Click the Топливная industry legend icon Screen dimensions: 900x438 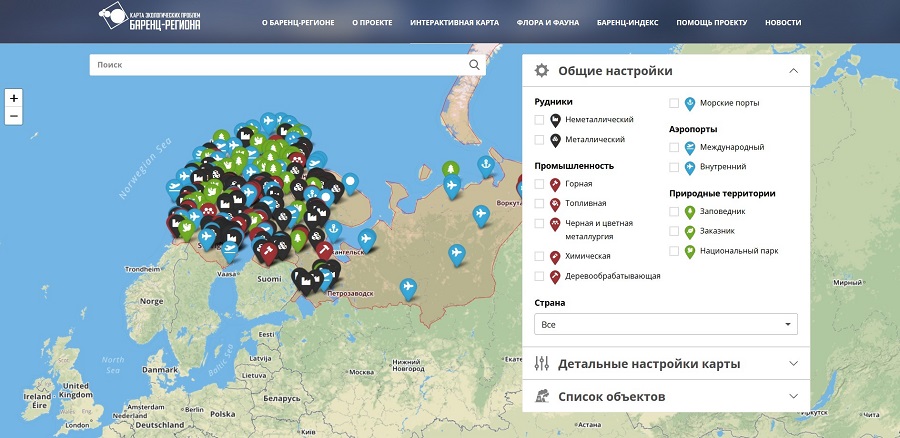click(x=555, y=204)
